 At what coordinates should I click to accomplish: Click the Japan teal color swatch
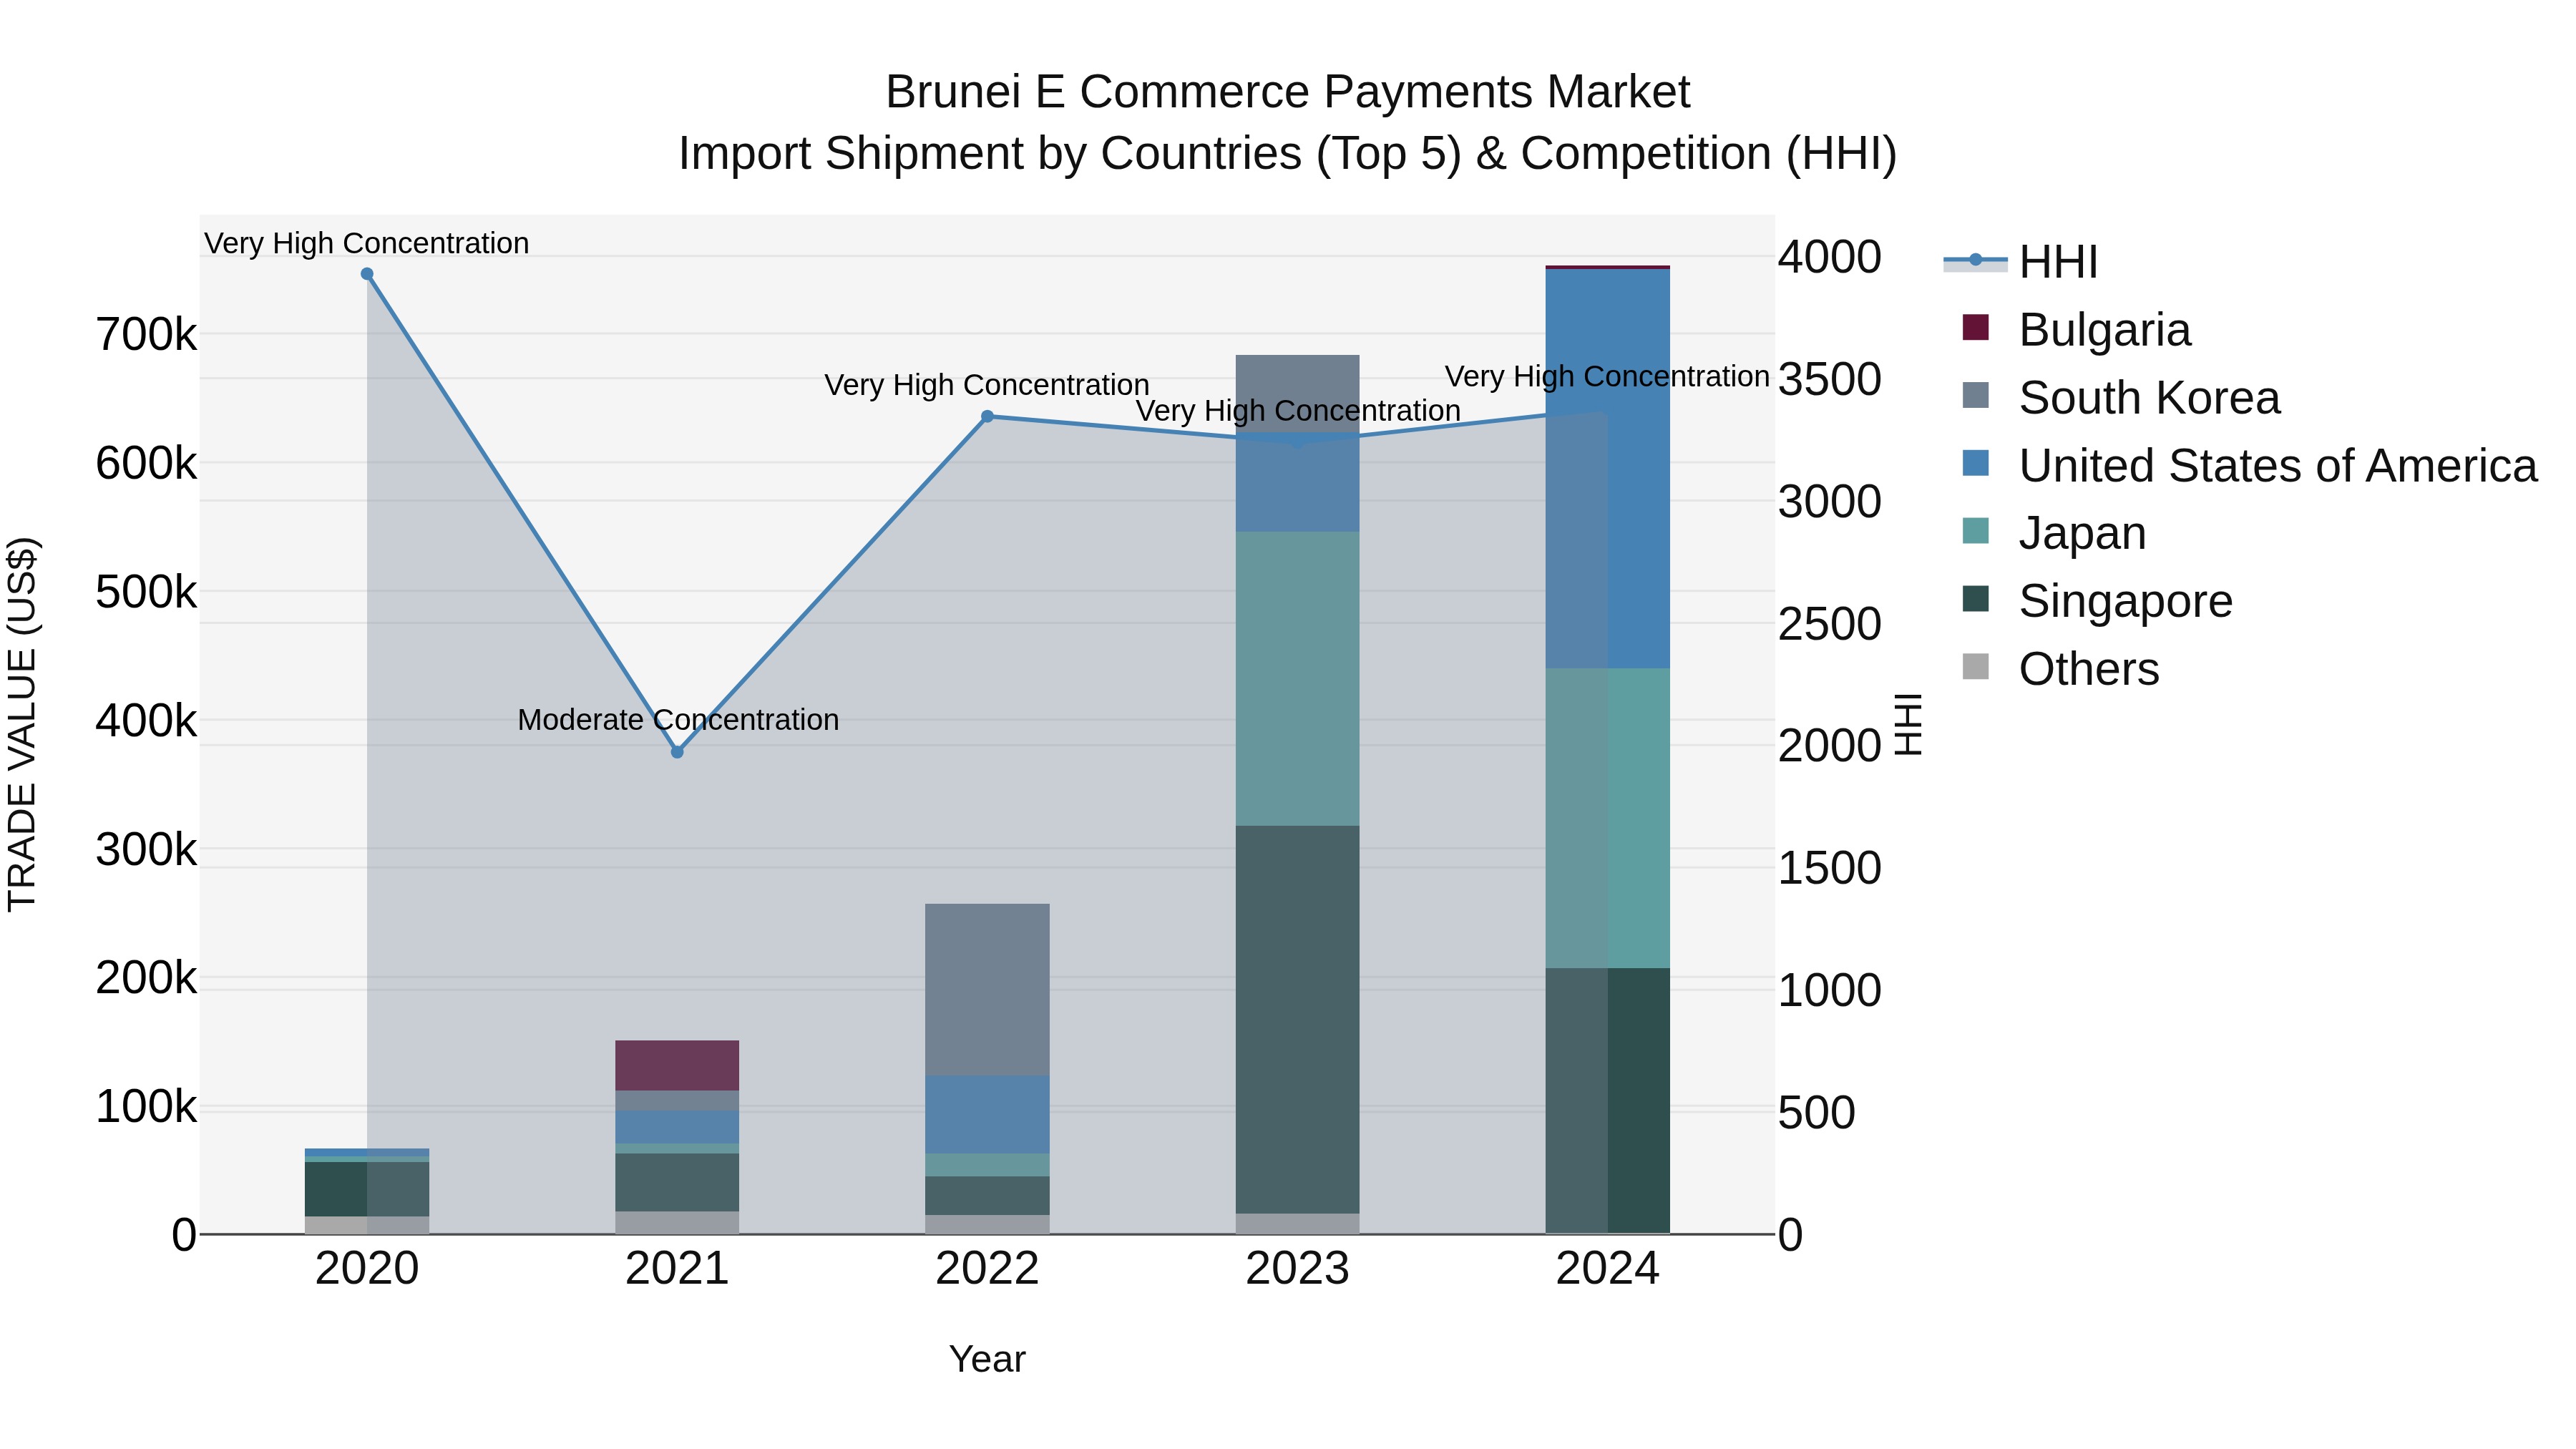1976,531
